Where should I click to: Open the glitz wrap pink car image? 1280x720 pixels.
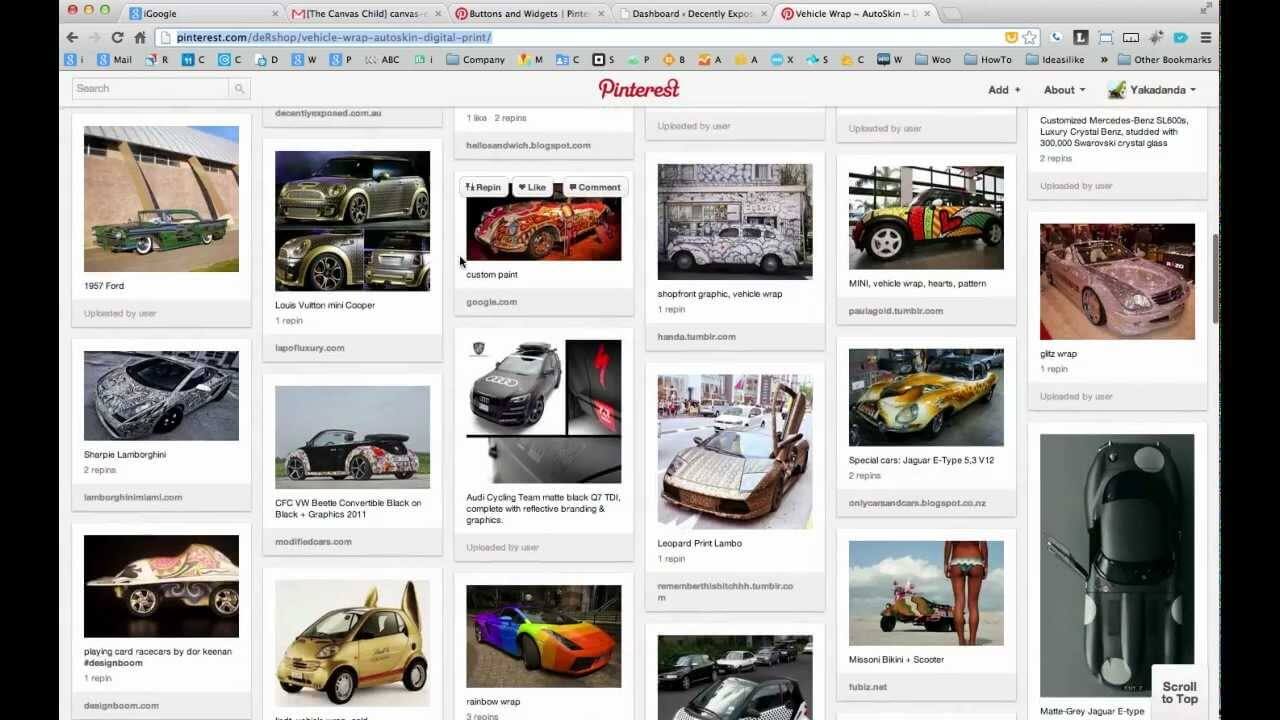(x=1117, y=282)
